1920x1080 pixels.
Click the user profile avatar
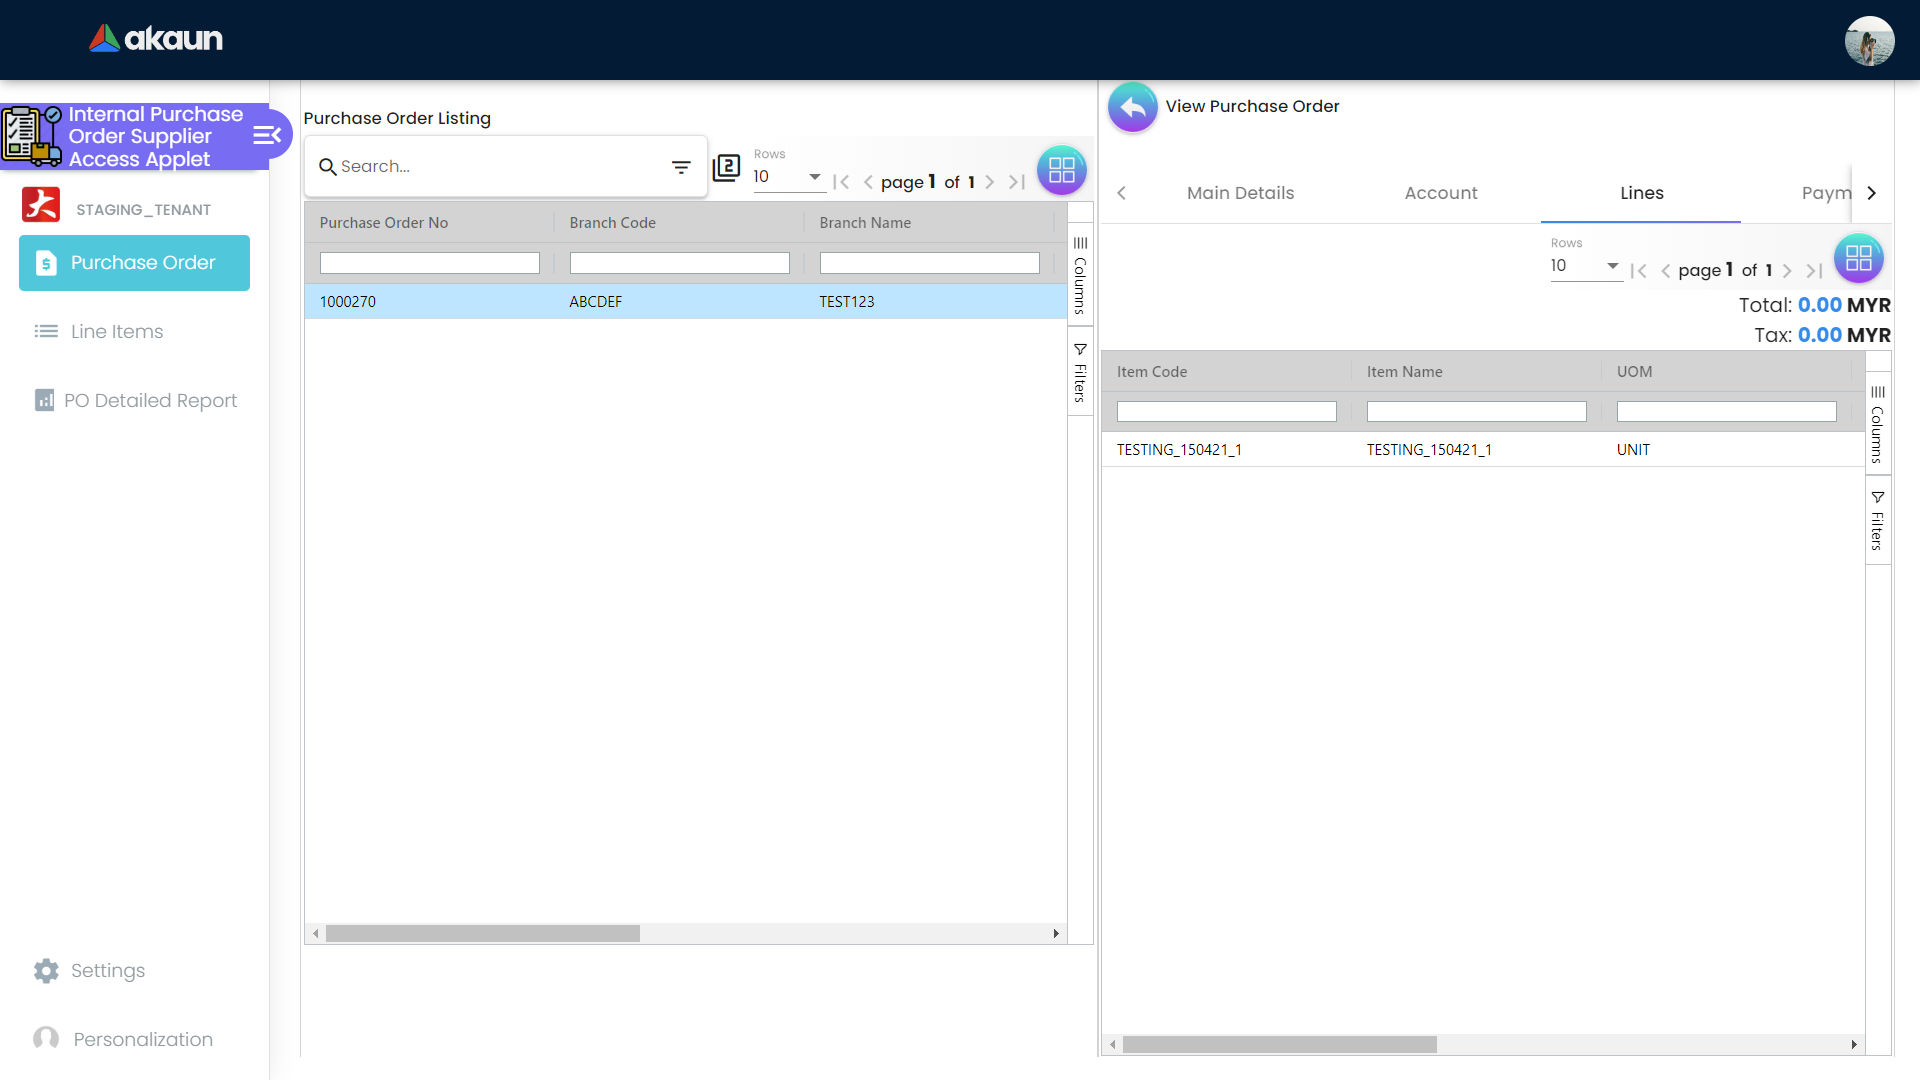click(1869, 41)
